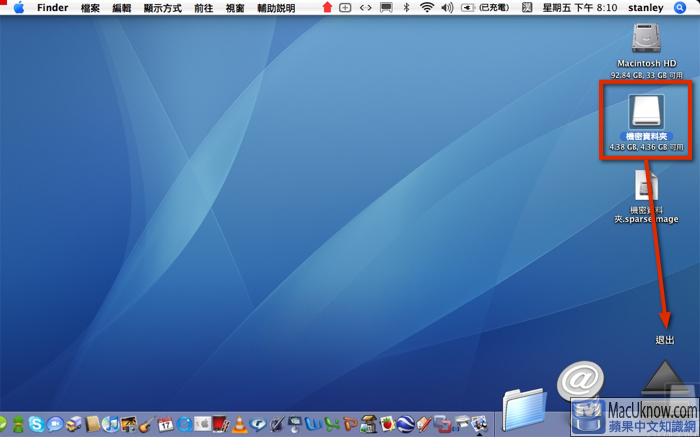The image size is (700, 437).
Task: Launch iTunes from the Dock
Action: click(110, 424)
